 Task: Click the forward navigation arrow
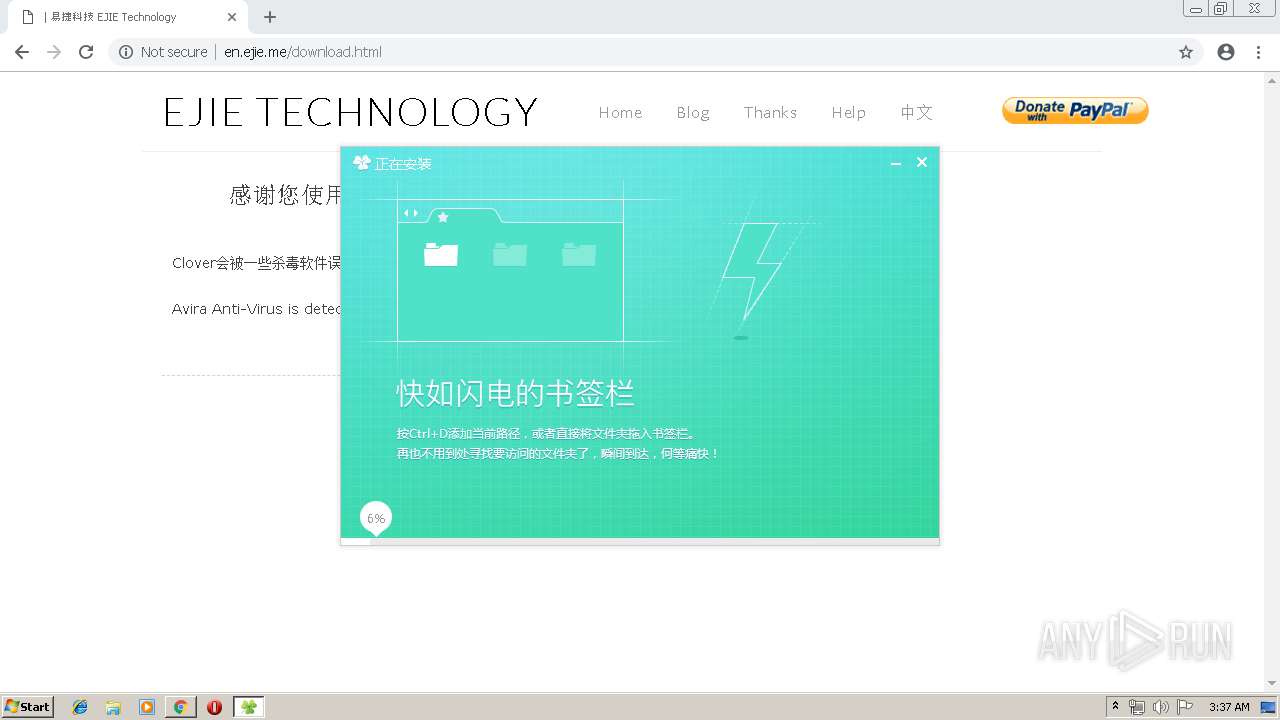(x=54, y=52)
